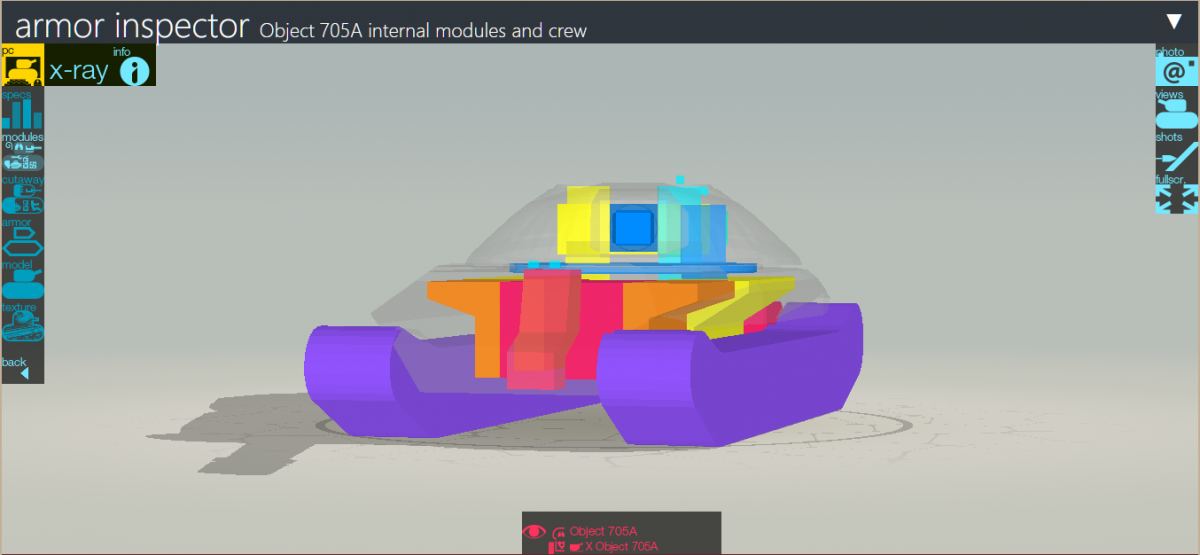Open the specs bar chart view

pos(22,108)
